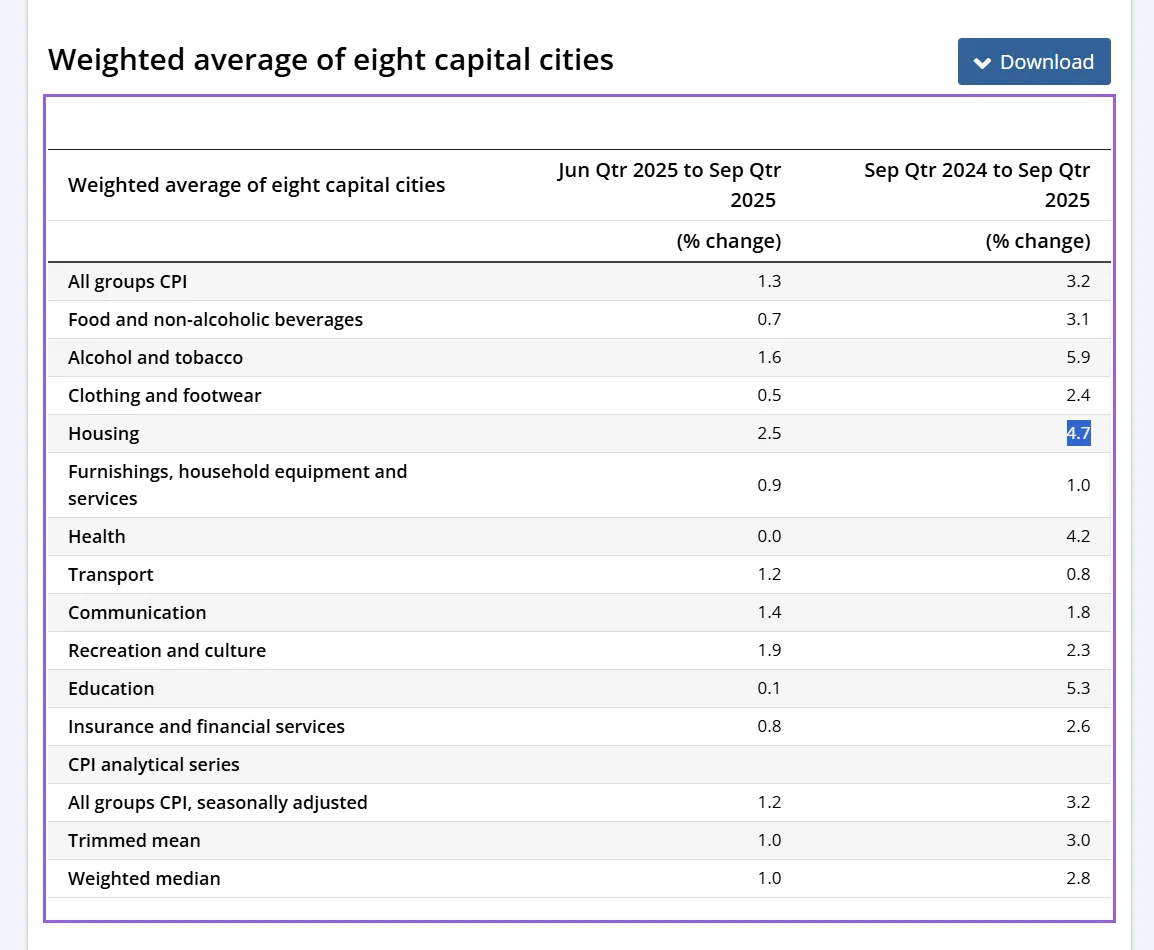Screen dimensions: 1154x950
Task: Click 'Insurance and financial services' row label
Action: click(x=206, y=727)
